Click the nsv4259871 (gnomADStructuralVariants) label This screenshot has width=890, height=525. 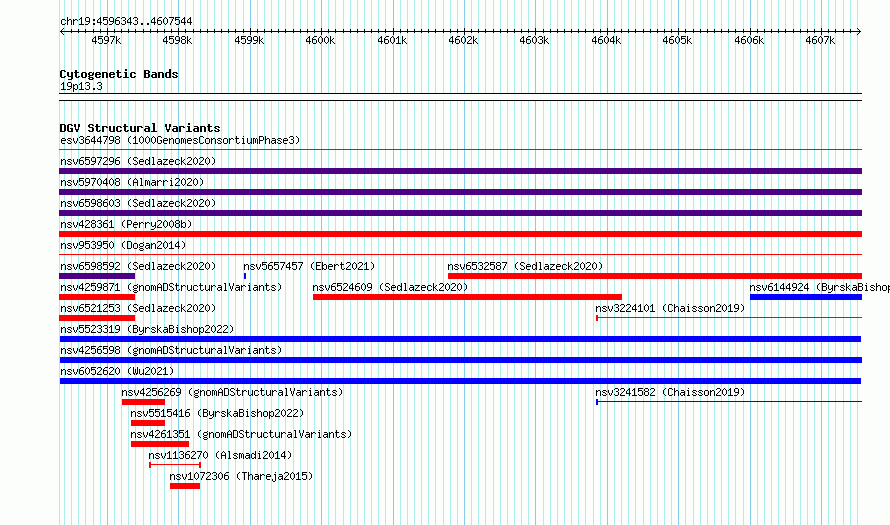click(x=171, y=287)
